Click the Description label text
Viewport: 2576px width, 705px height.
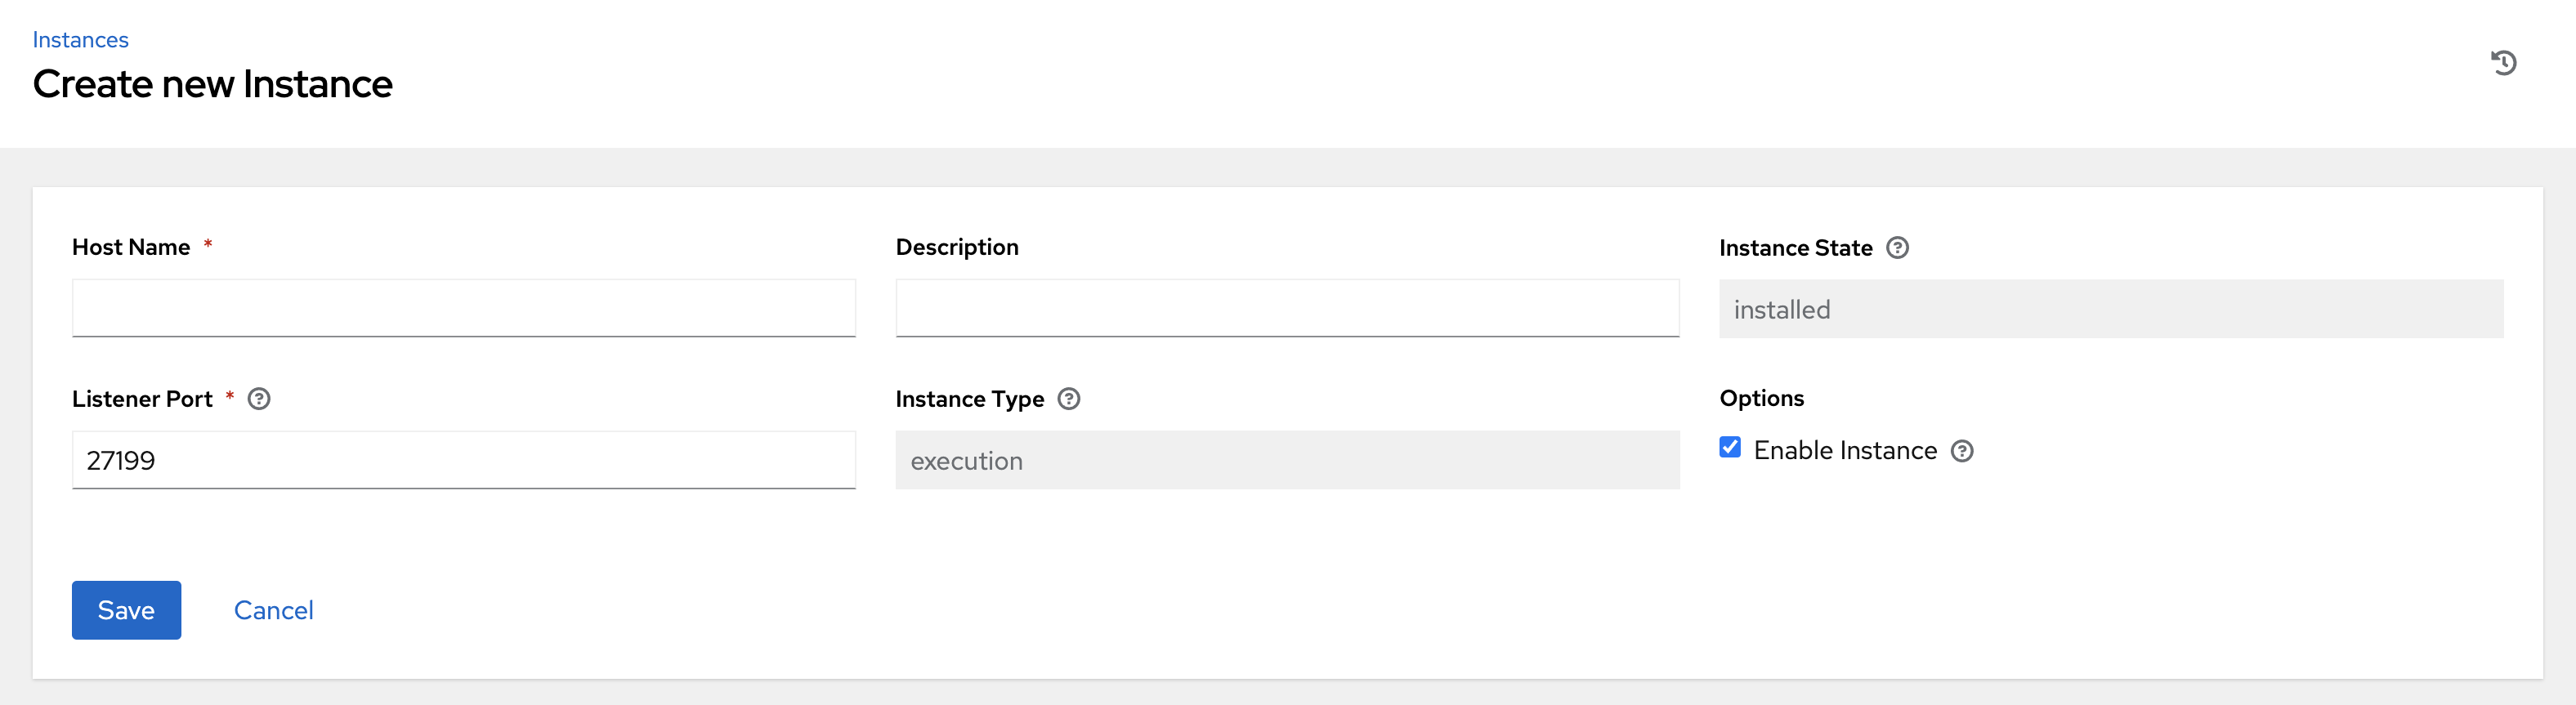click(956, 247)
